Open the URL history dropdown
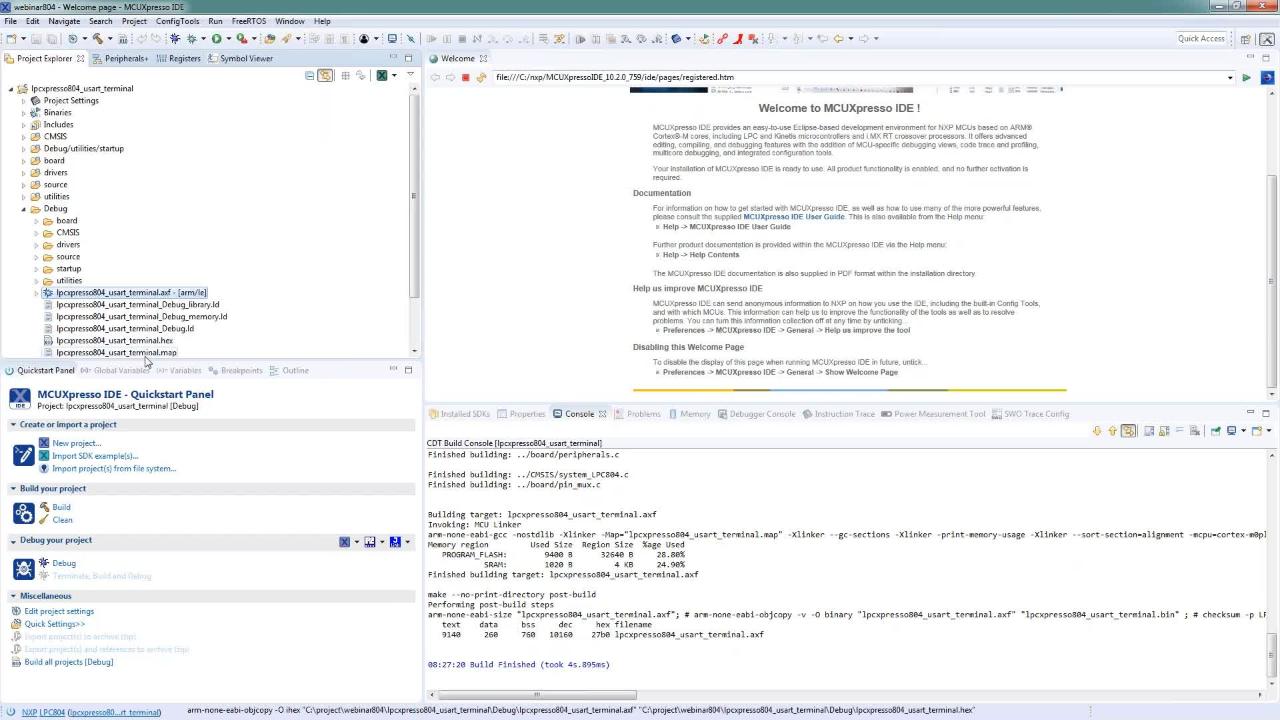The image size is (1280, 720). click(x=1230, y=77)
